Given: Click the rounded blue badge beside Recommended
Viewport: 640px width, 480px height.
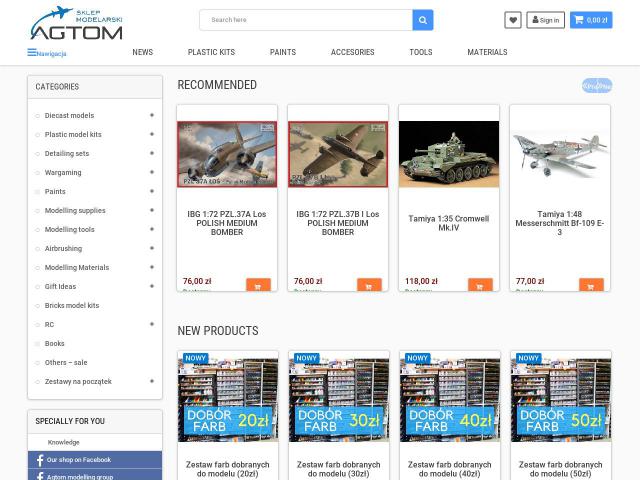Looking at the screenshot, I should coord(597,86).
